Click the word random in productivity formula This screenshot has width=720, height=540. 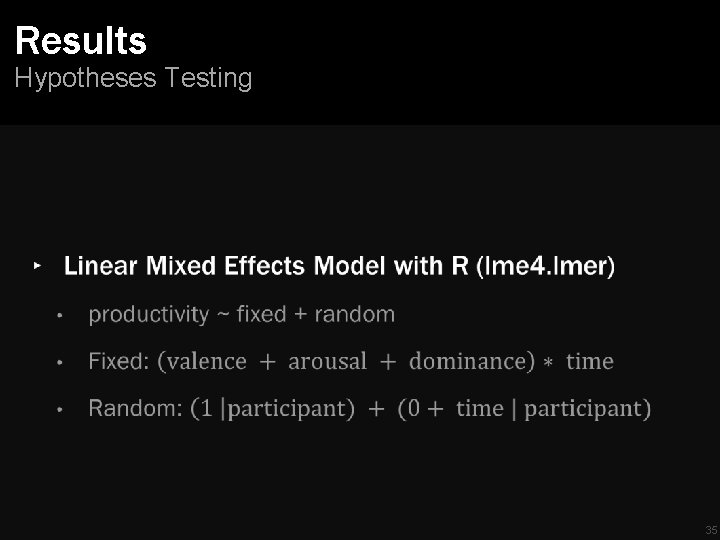click(x=354, y=315)
